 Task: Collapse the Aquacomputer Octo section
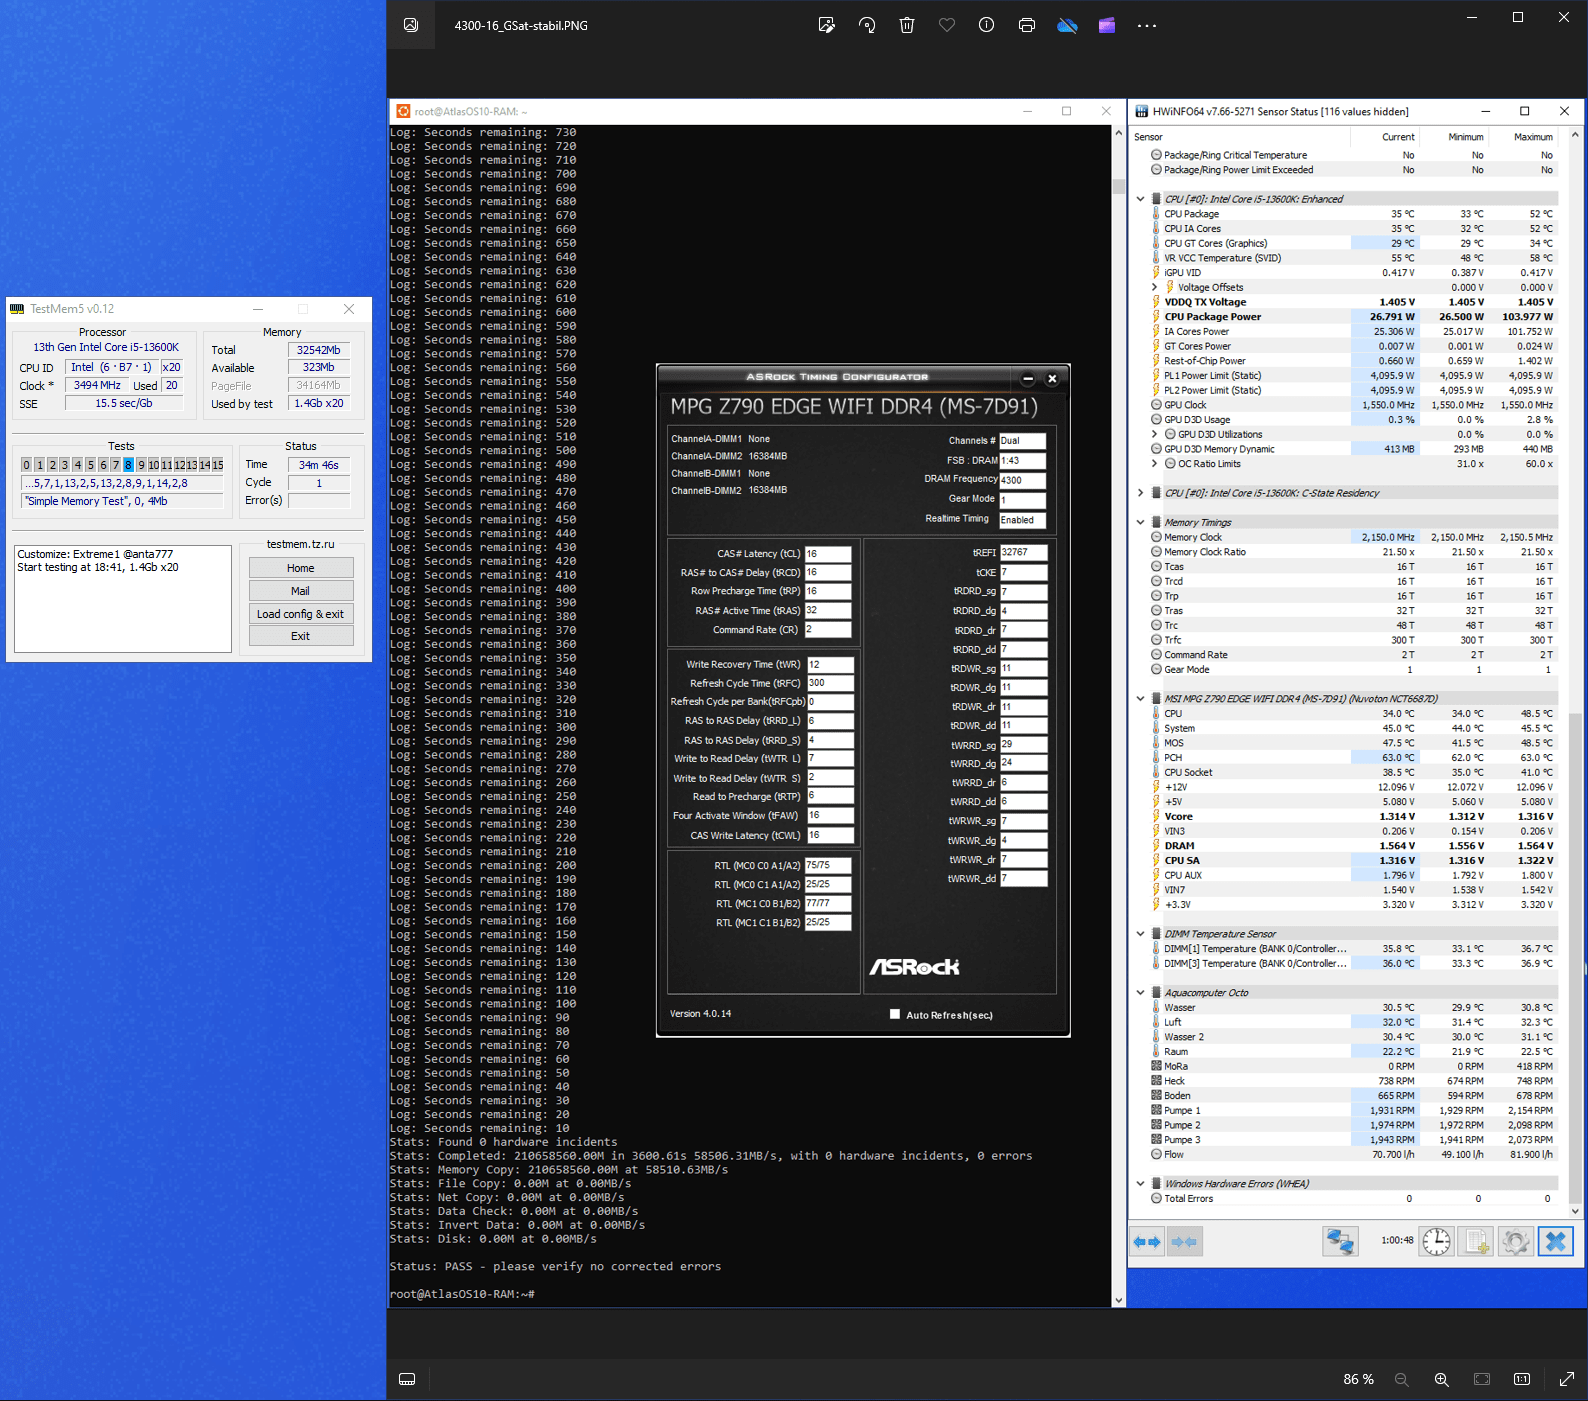pos(1141,993)
